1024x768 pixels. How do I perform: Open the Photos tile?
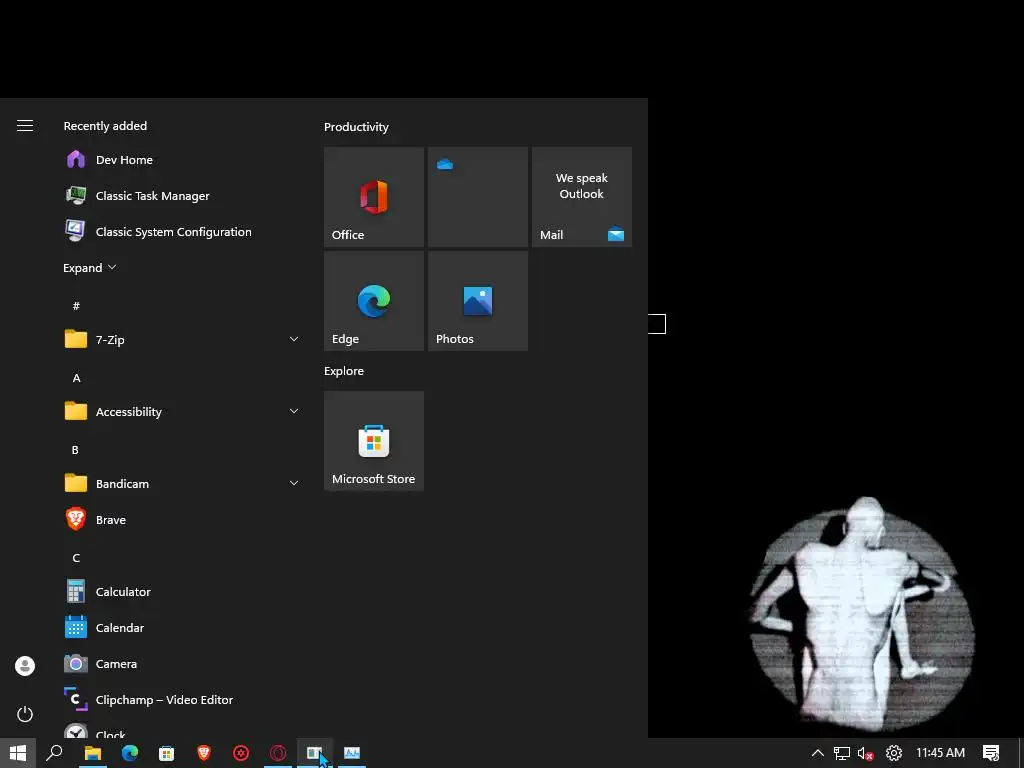pos(478,301)
